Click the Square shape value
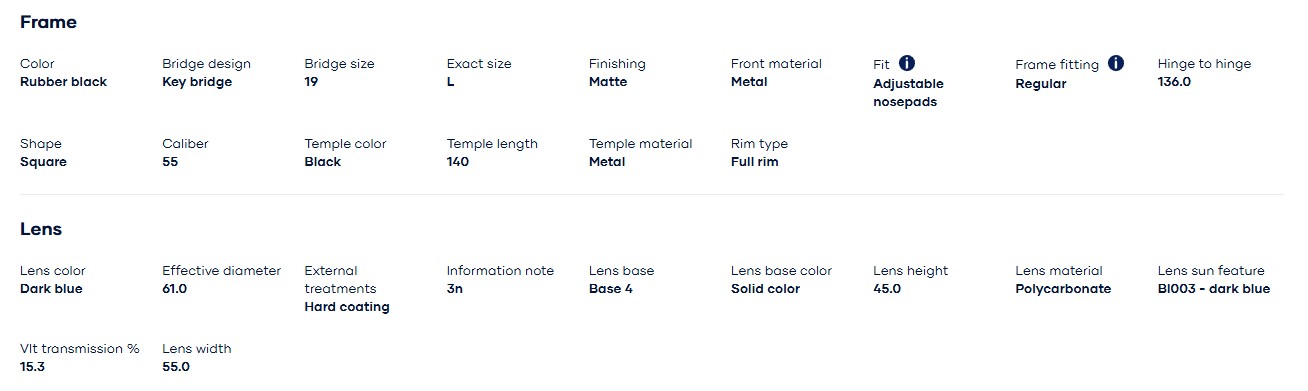The height and width of the screenshot is (391, 1308). click(43, 162)
